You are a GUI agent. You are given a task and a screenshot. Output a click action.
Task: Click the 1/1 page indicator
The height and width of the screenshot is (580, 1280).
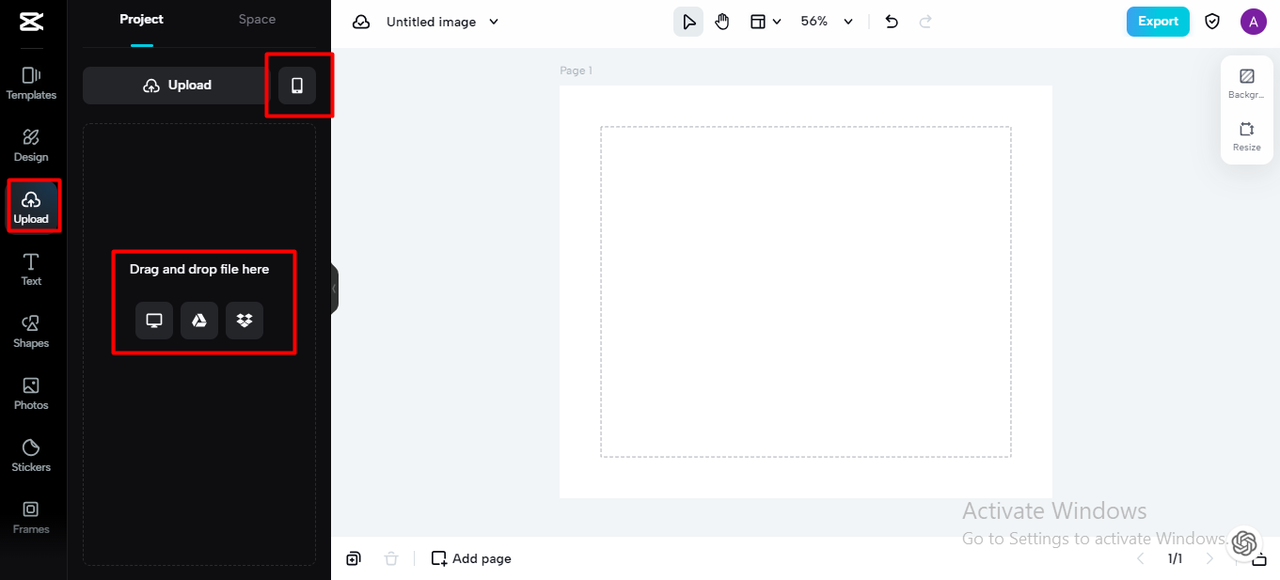click(x=1175, y=559)
